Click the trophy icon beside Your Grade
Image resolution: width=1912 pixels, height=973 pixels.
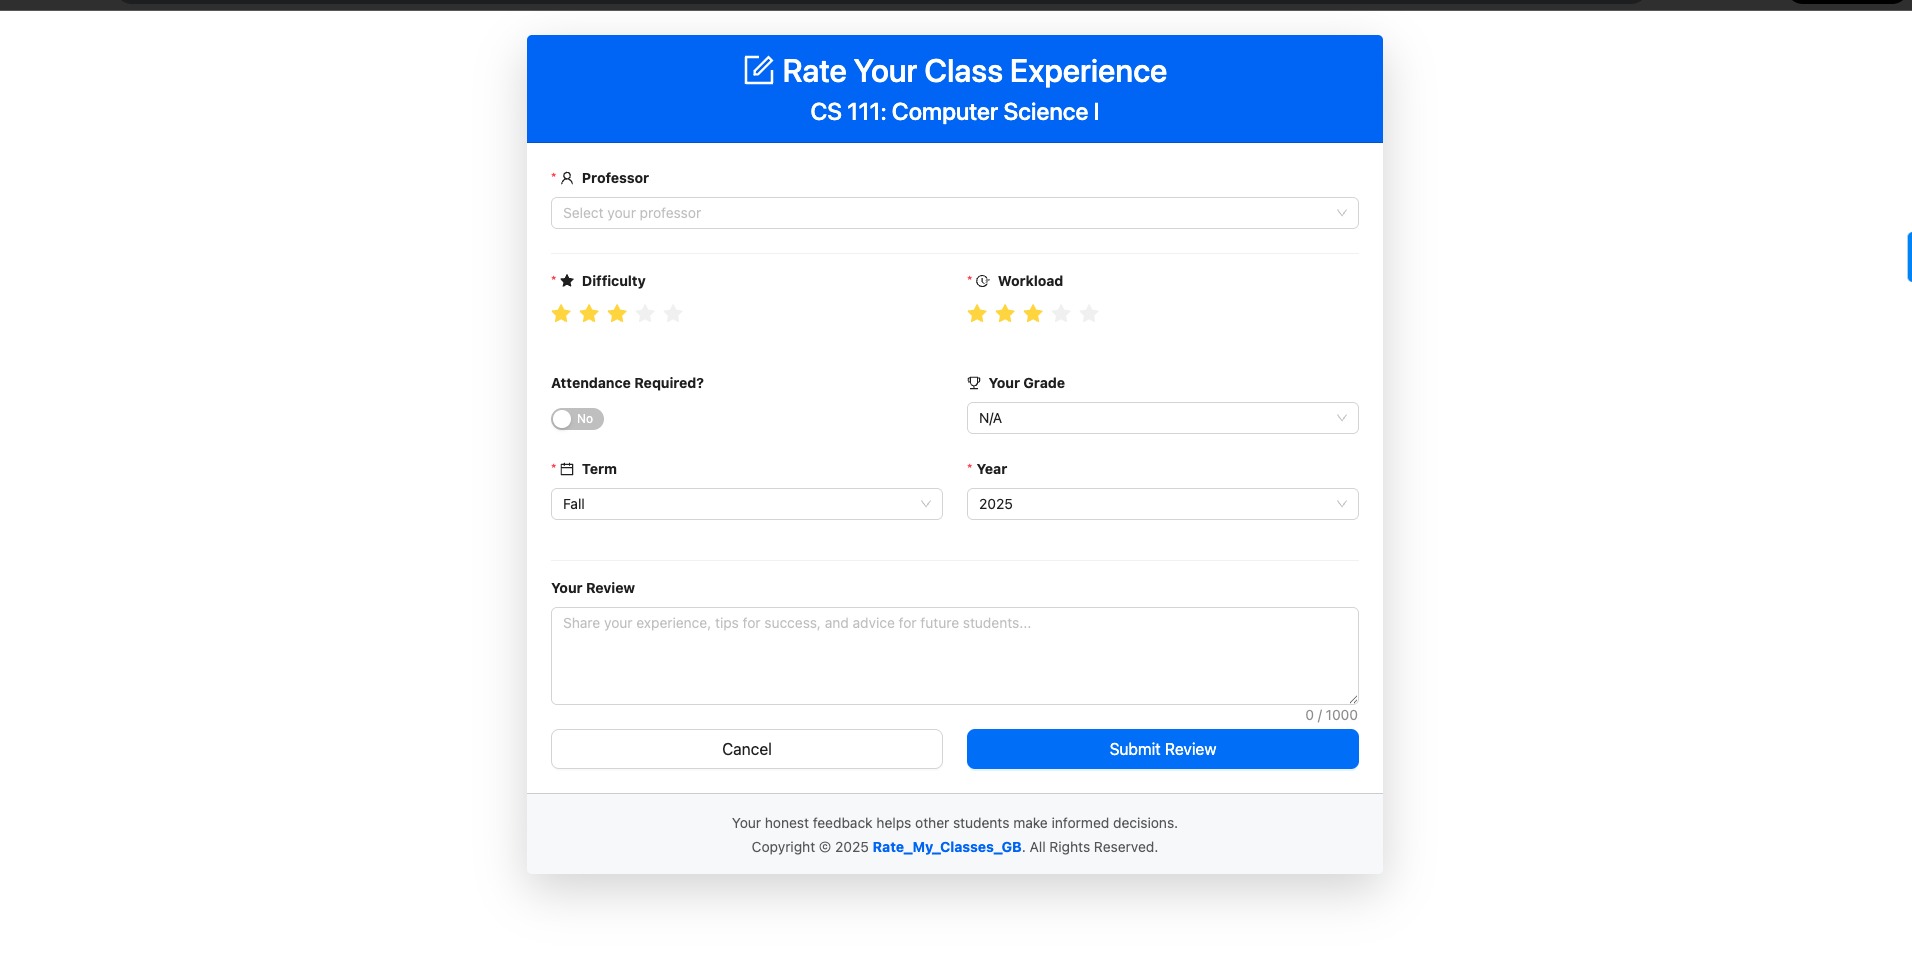point(973,382)
